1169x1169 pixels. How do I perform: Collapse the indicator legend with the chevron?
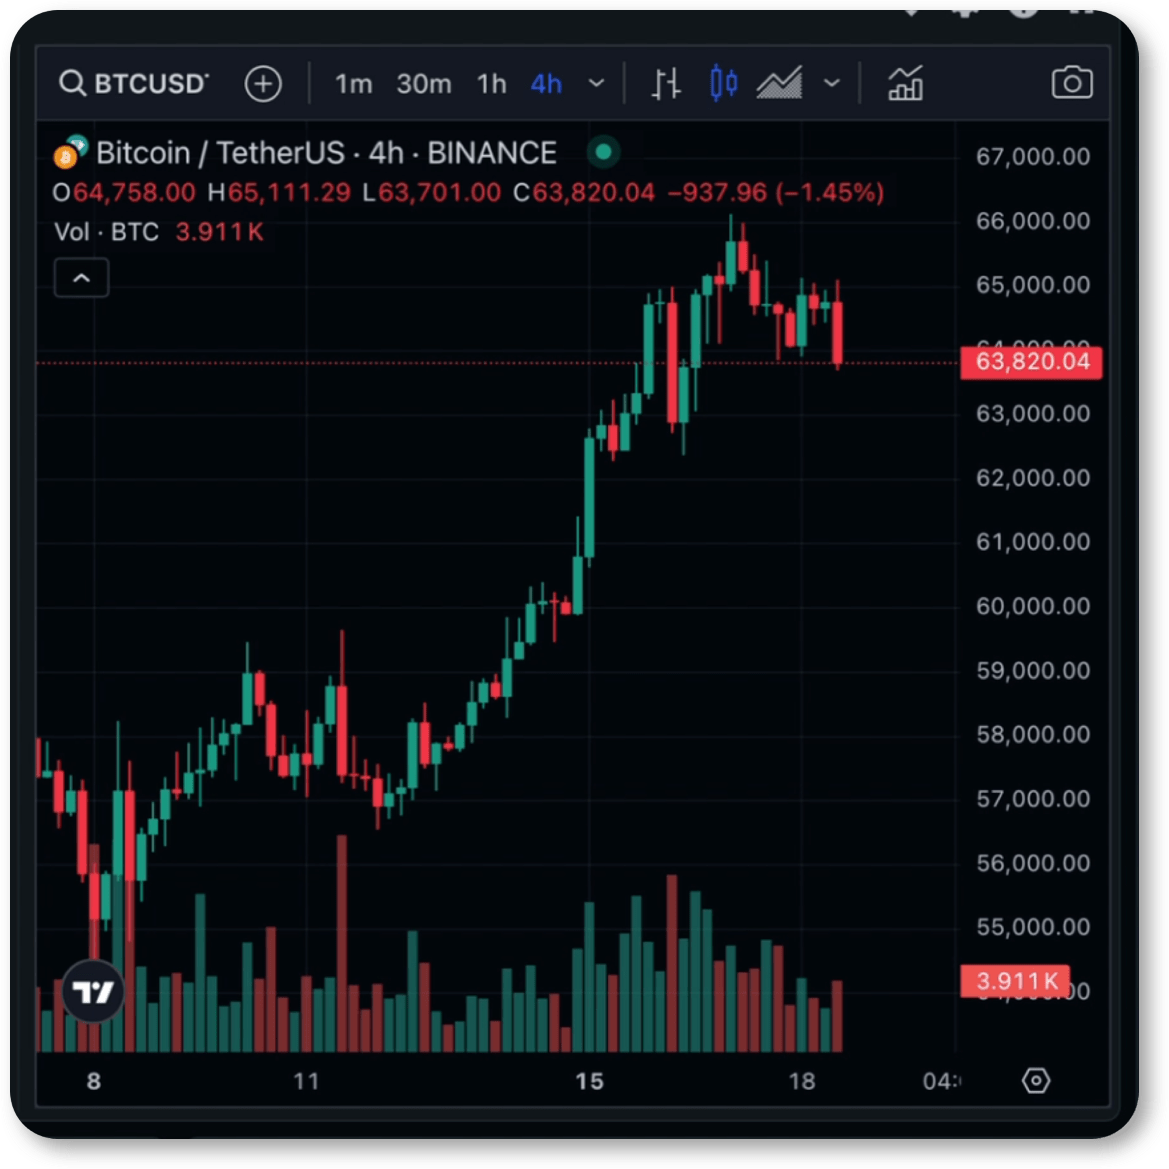coord(82,278)
